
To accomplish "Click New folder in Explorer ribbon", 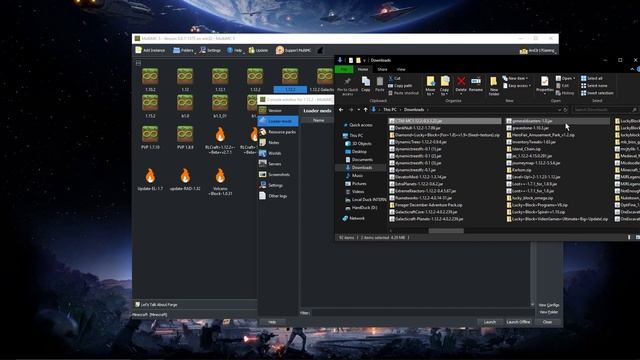I will [493, 86].
